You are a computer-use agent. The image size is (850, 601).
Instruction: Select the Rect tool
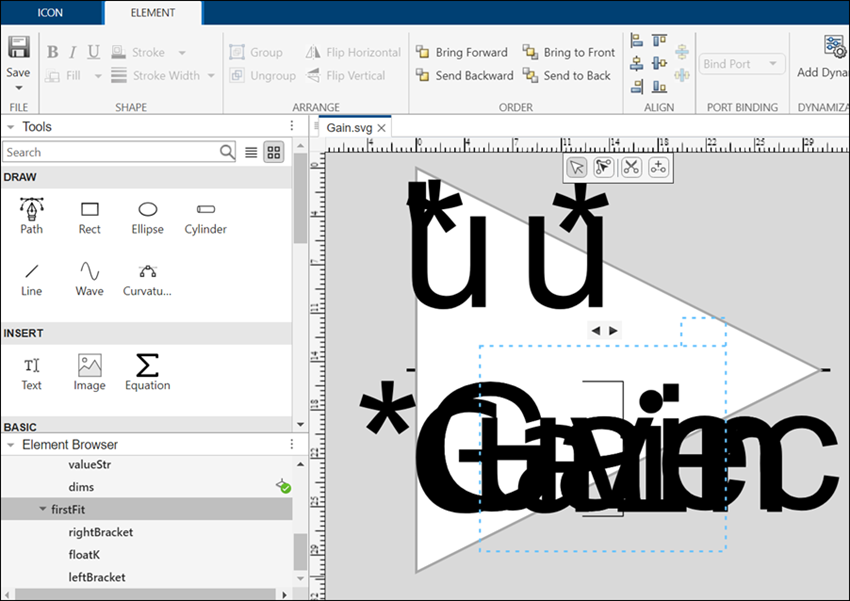[x=89, y=218]
